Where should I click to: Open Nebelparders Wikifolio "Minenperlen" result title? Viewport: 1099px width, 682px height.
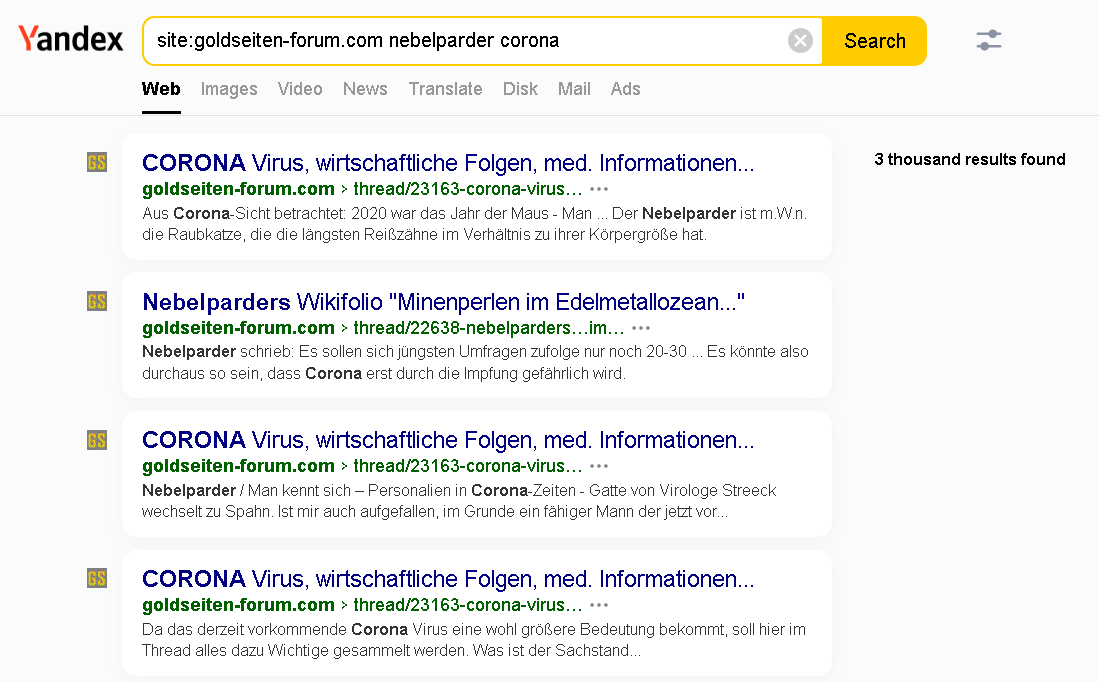pos(443,302)
